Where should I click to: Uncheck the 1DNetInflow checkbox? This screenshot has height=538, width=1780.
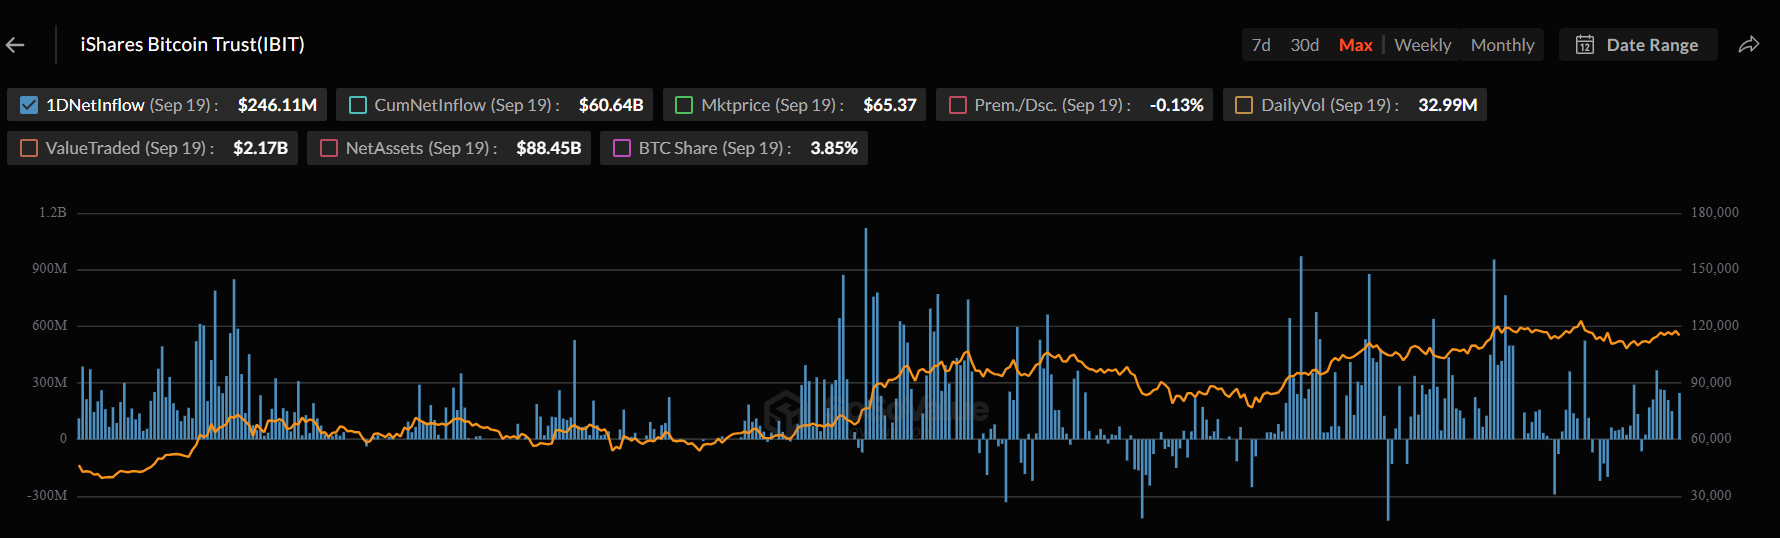(x=29, y=105)
